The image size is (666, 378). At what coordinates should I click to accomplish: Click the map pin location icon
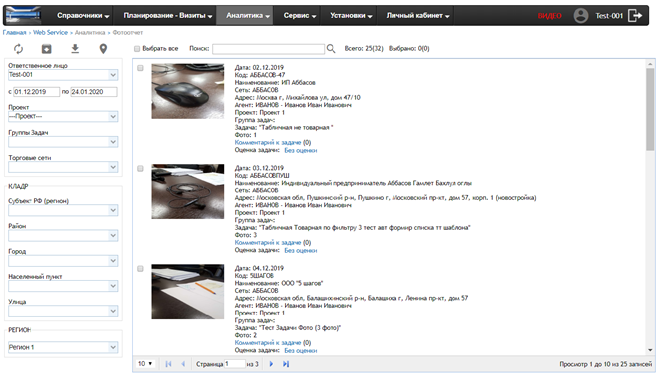coord(103,49)
